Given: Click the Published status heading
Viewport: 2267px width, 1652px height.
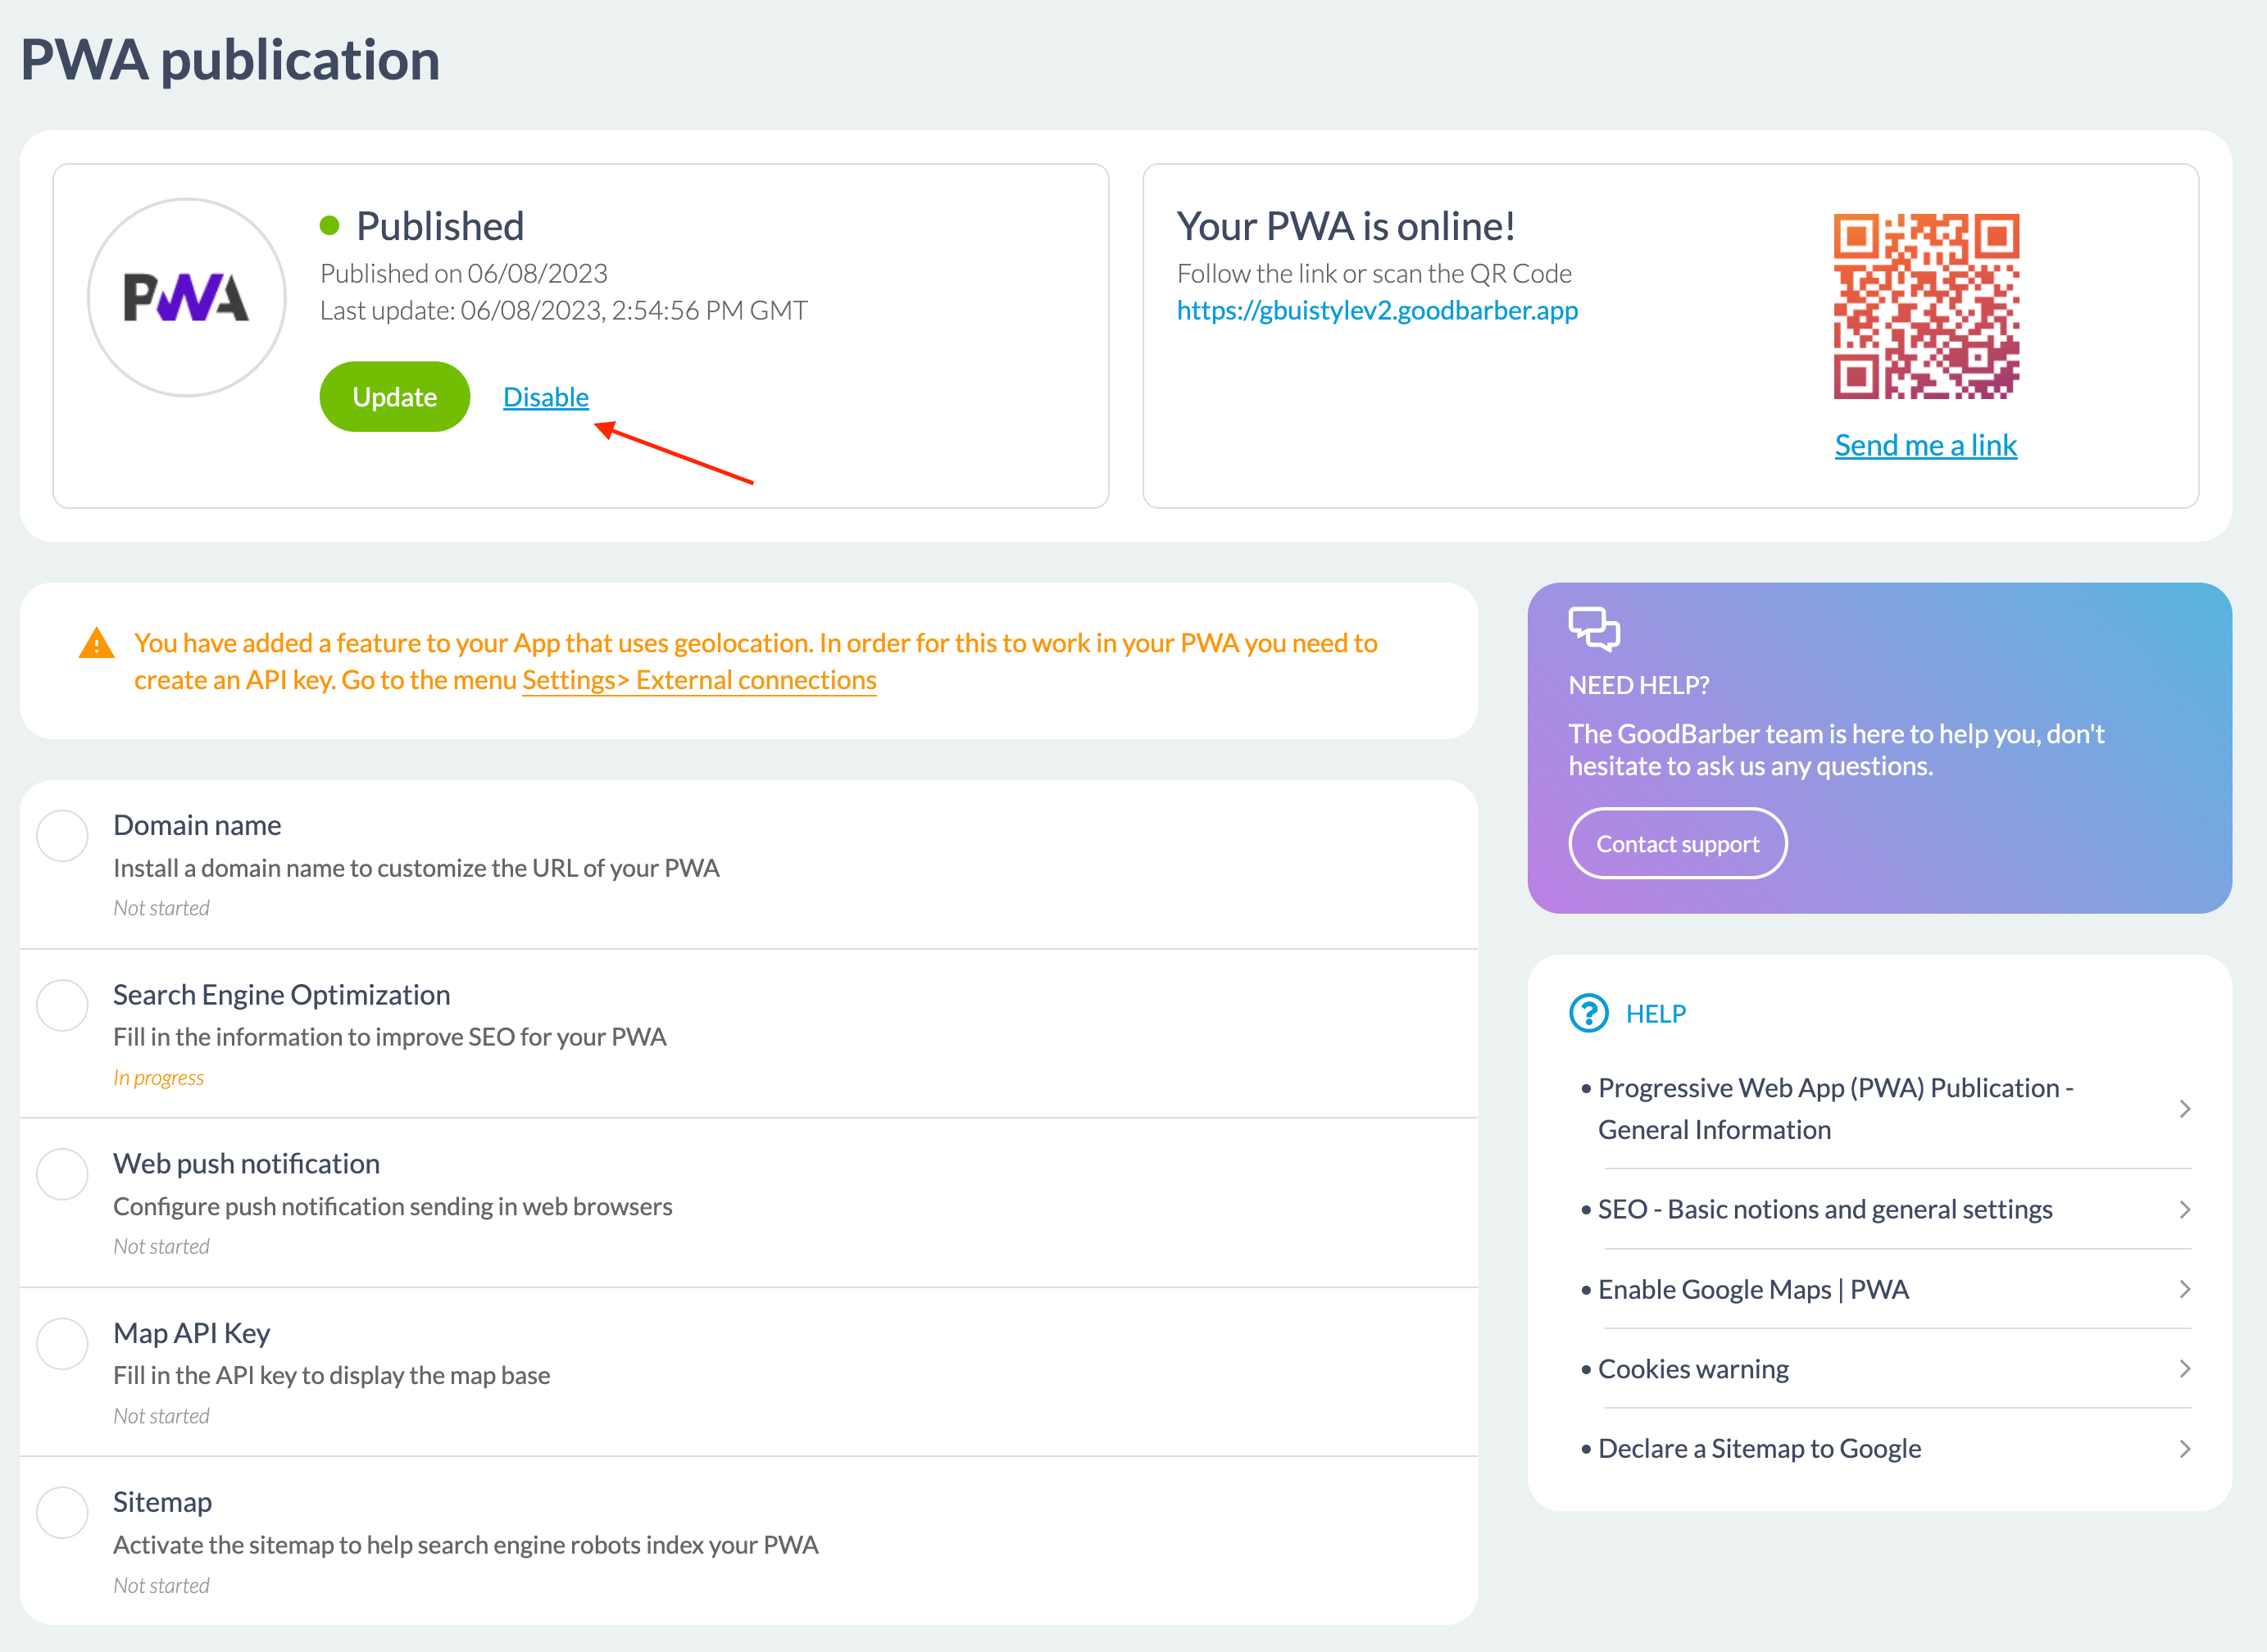Looking at the screenshot, I should [440, 226].
